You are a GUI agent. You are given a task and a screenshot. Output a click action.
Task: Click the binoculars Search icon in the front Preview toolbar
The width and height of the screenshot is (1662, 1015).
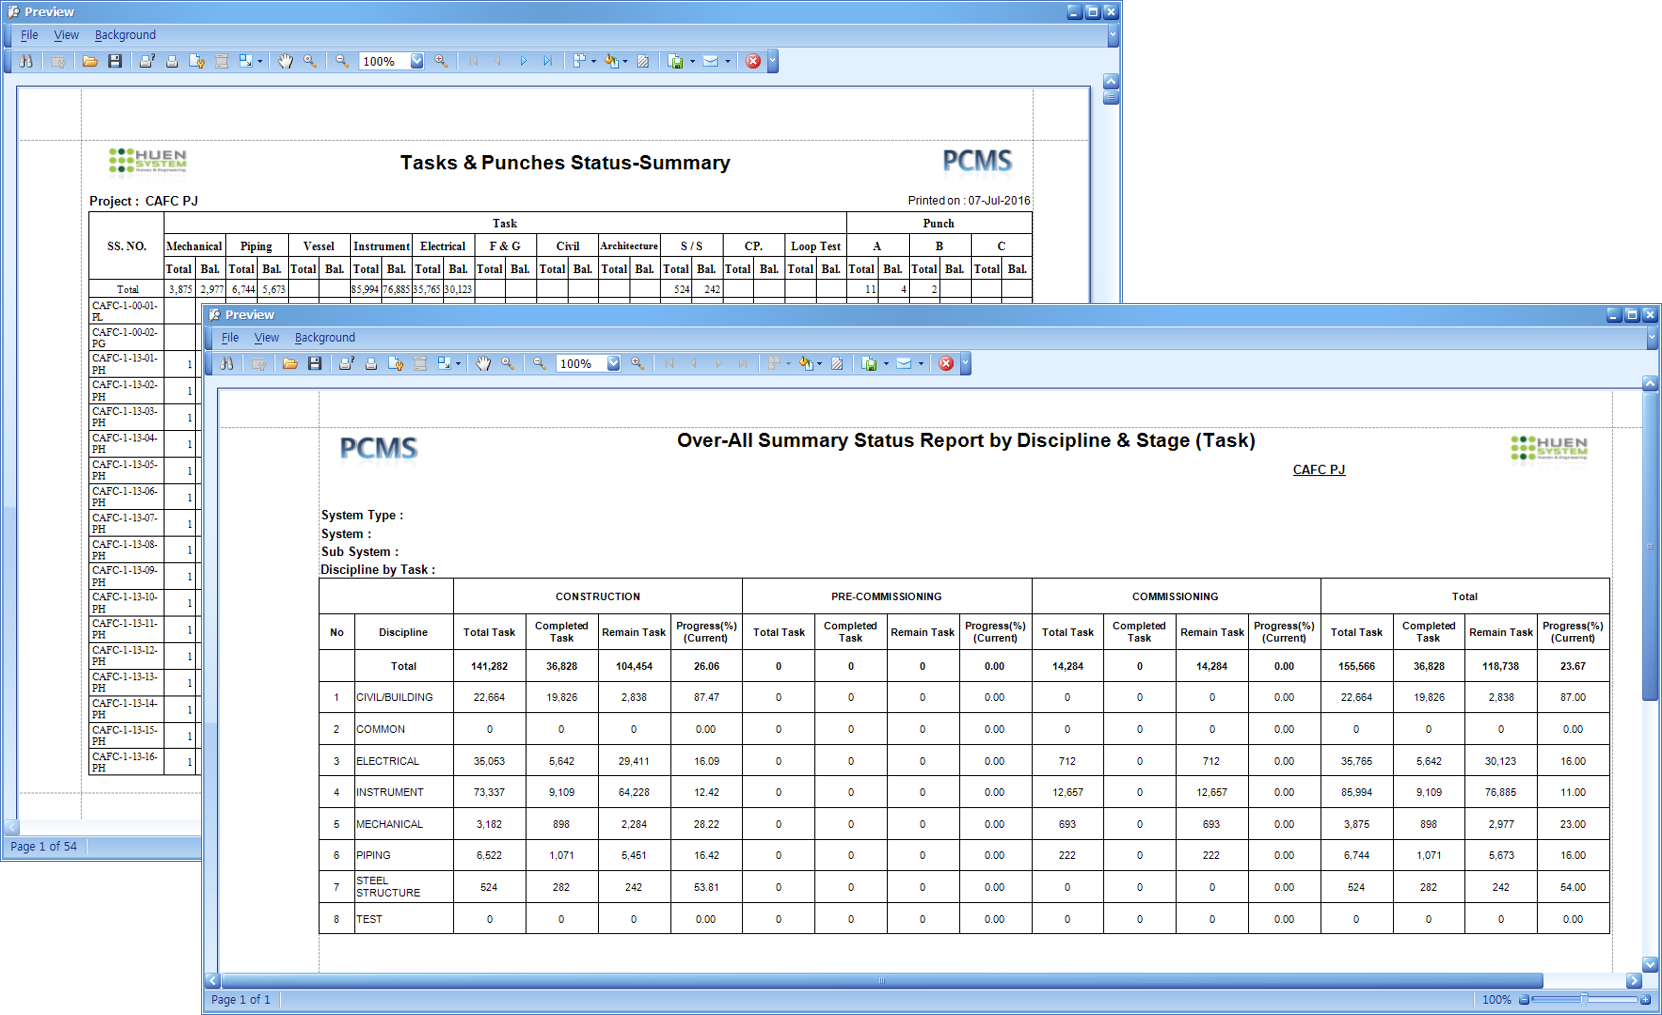(227, 364)
